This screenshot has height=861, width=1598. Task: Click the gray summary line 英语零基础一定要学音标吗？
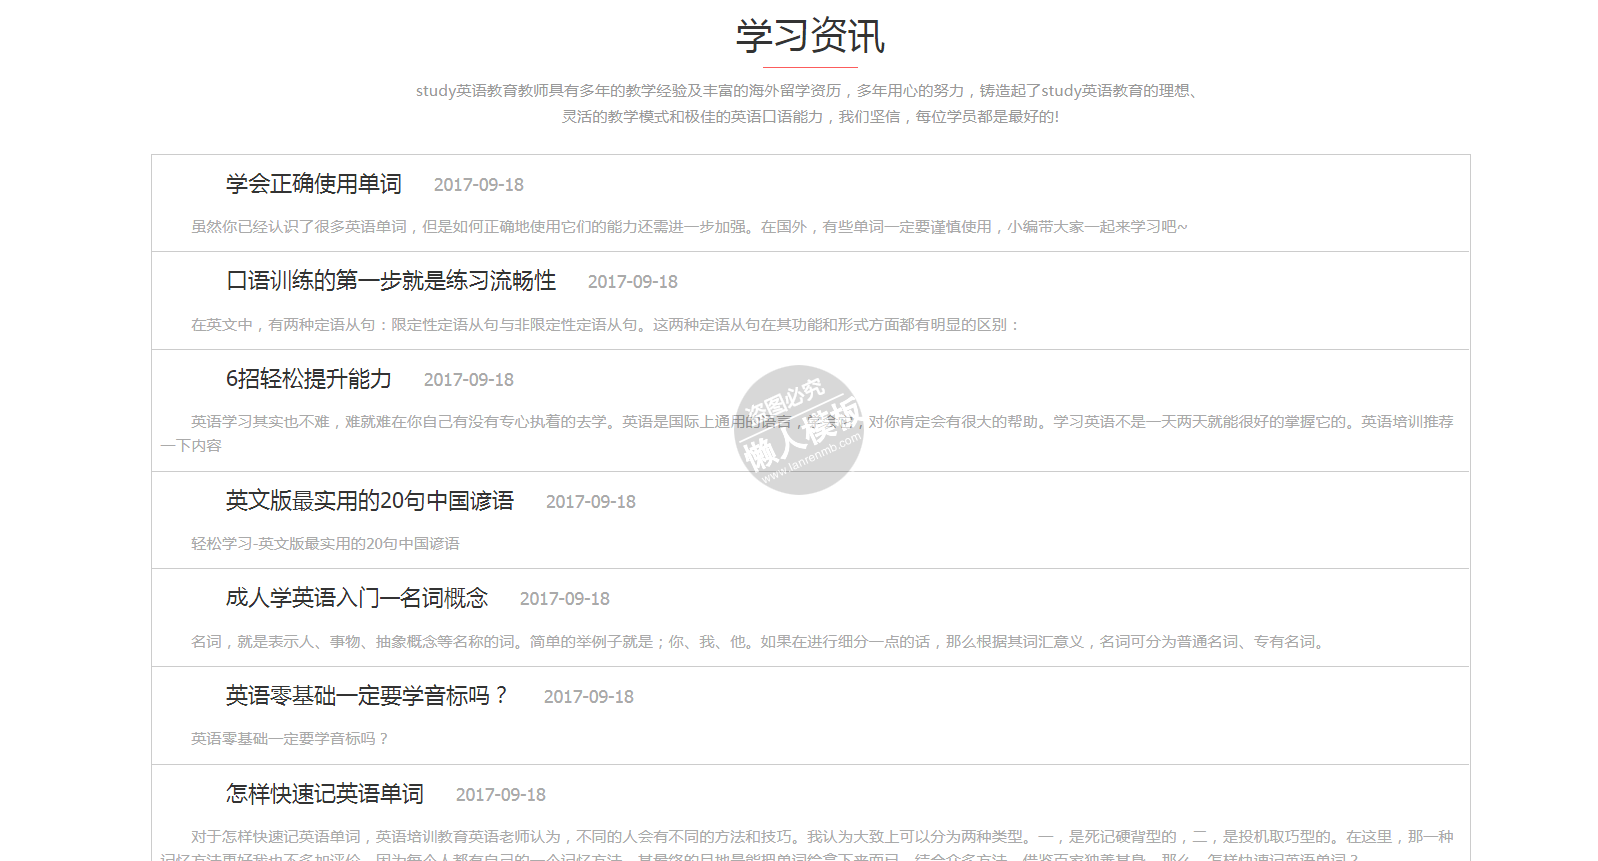pyautogui.click(x=289, y=739)
